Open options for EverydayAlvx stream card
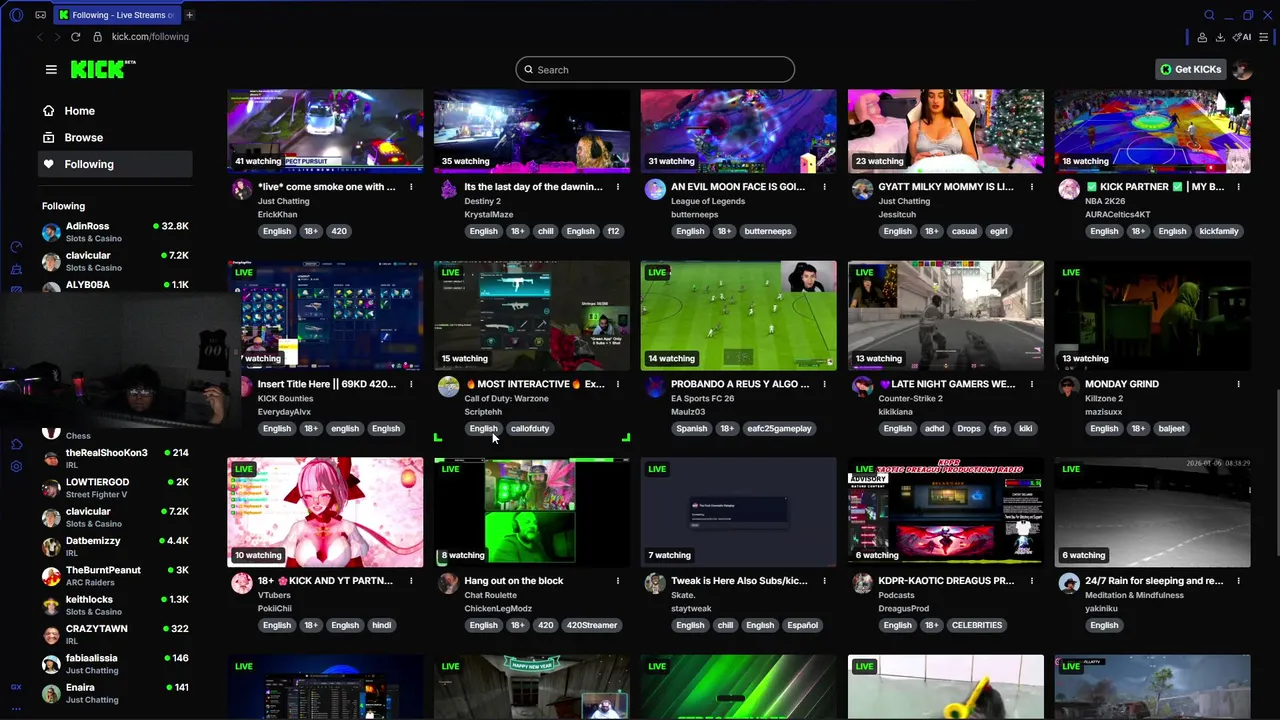The image size is (1280, 720). click(411, 384)
